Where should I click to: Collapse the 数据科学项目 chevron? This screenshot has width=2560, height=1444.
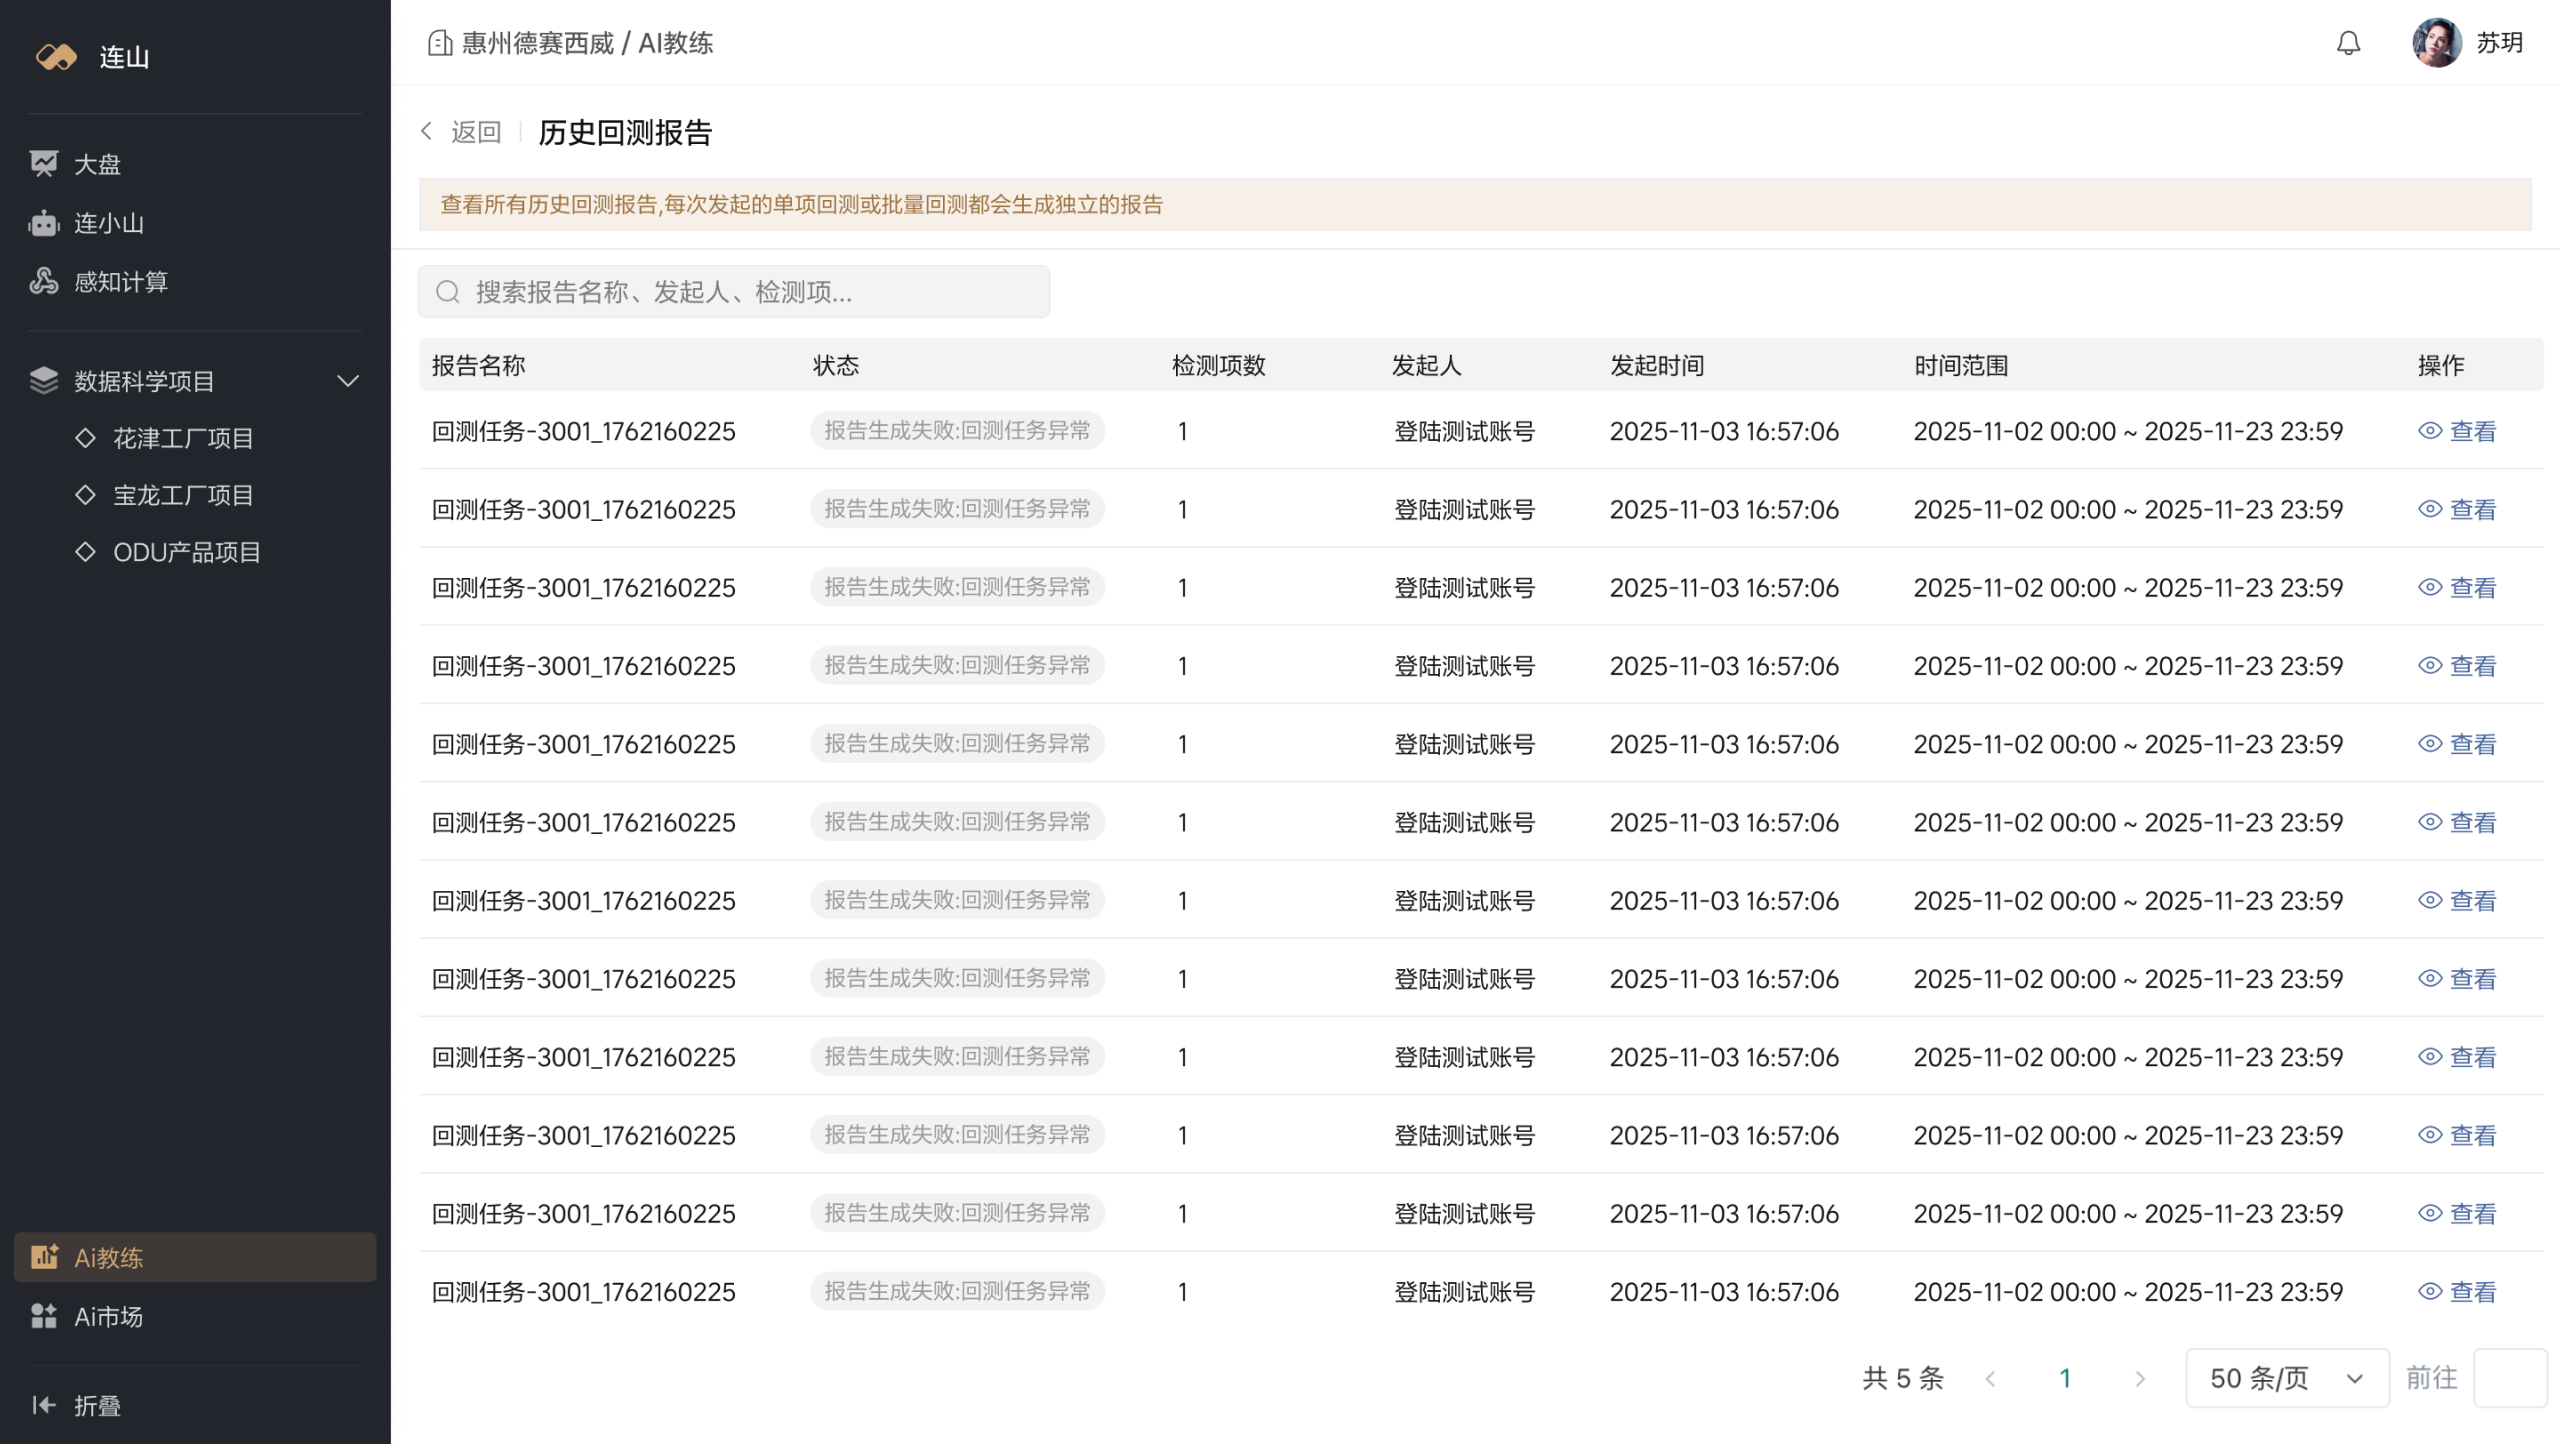348,381
